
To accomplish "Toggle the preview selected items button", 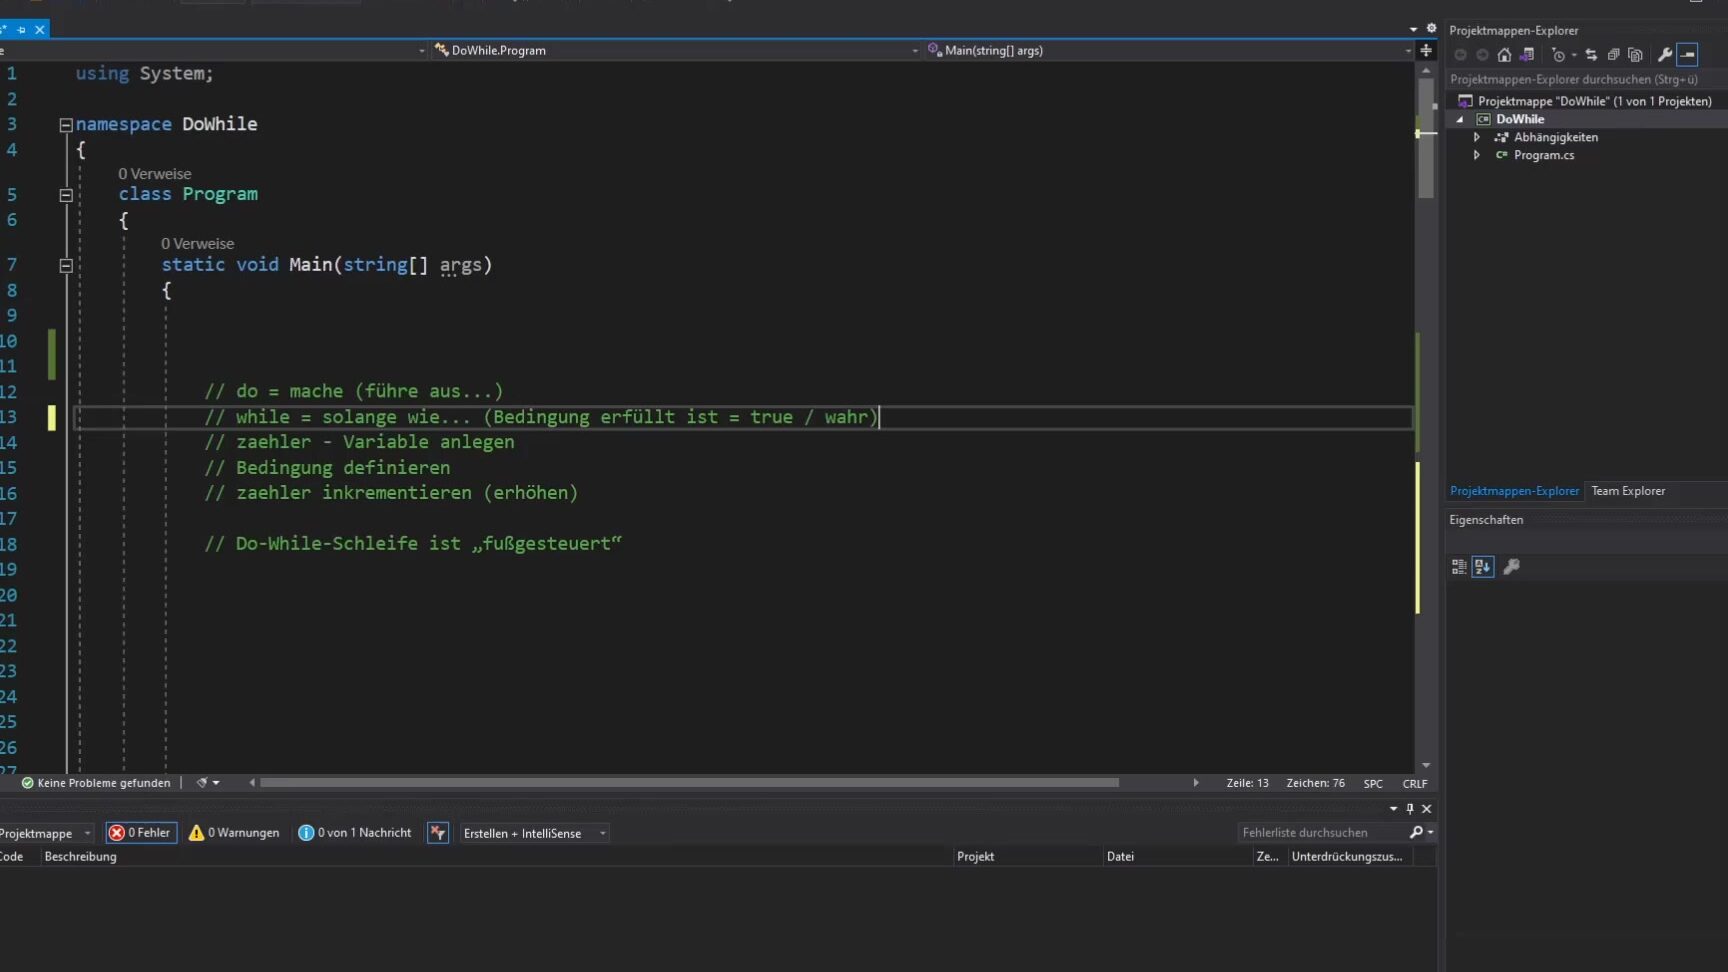I will click(x=1688, y=55).
